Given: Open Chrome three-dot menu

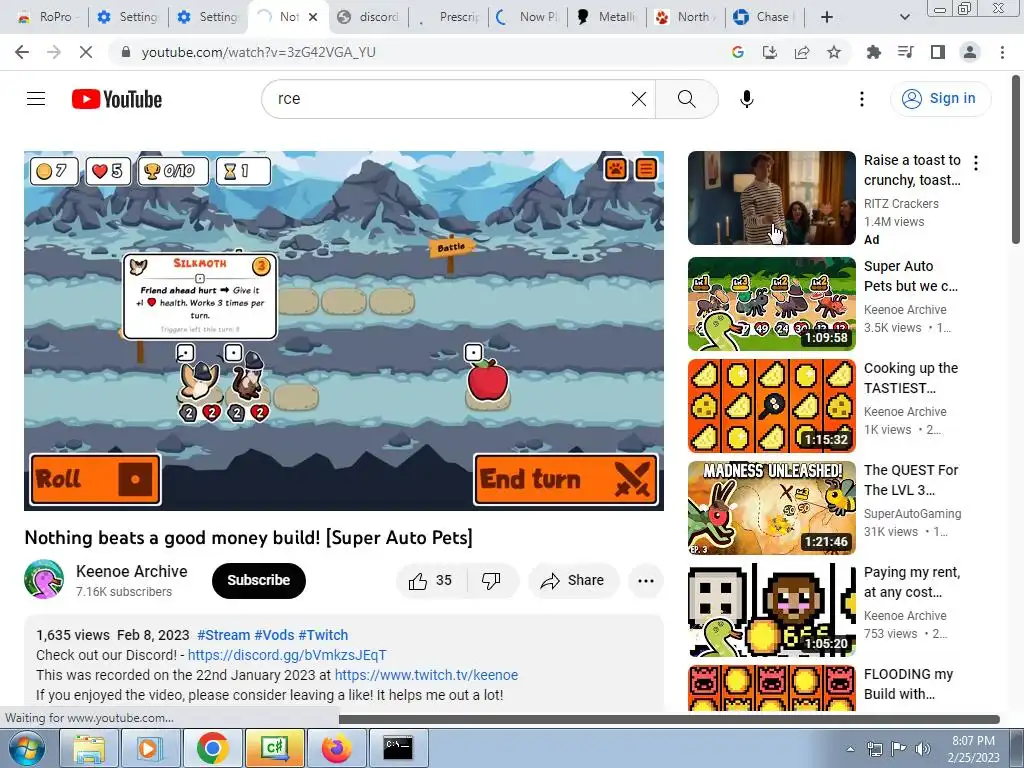Looking at the screenshot, I should [x=1002, y=52].
